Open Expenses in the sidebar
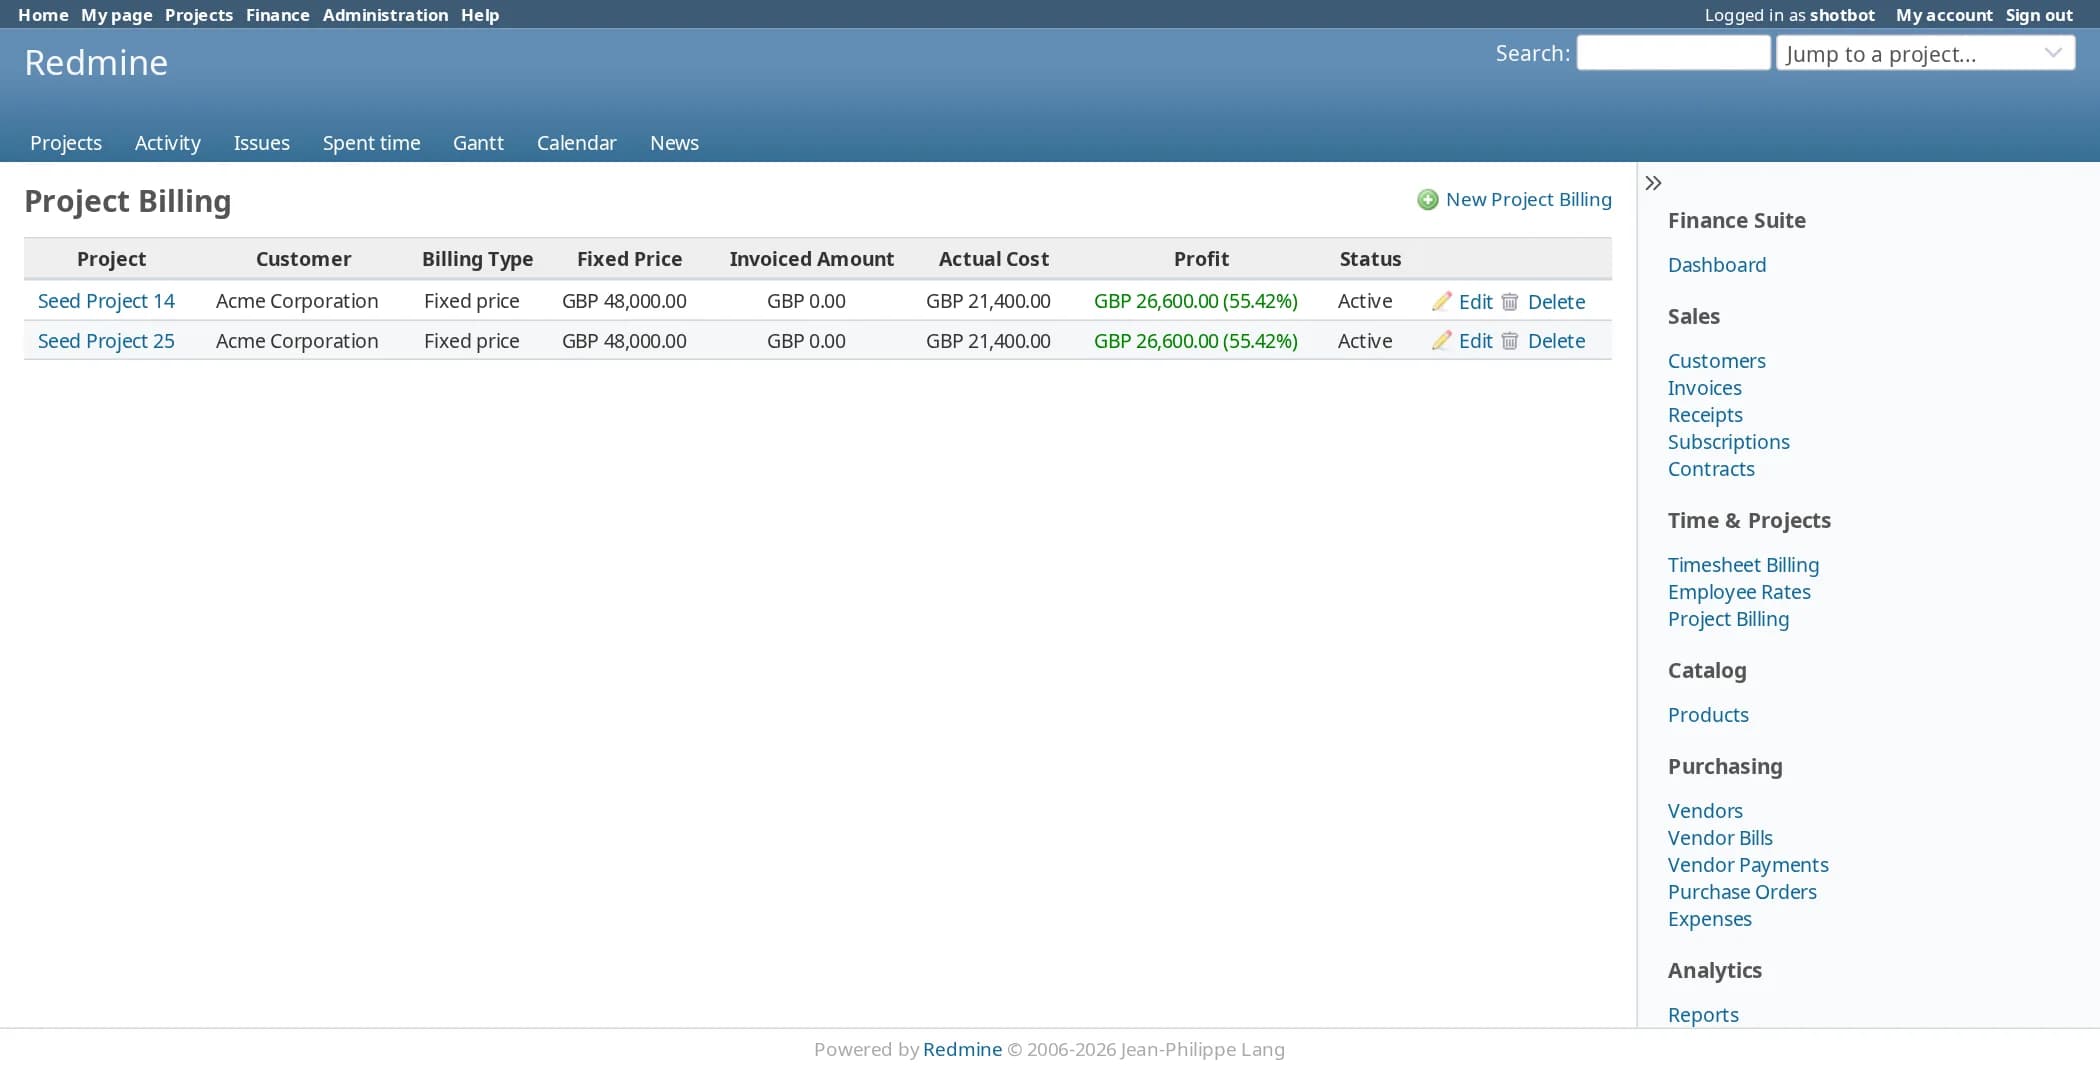The width and height of the screenshot is (2100, 1070). pyautogui.click(x=1710, y=919)
